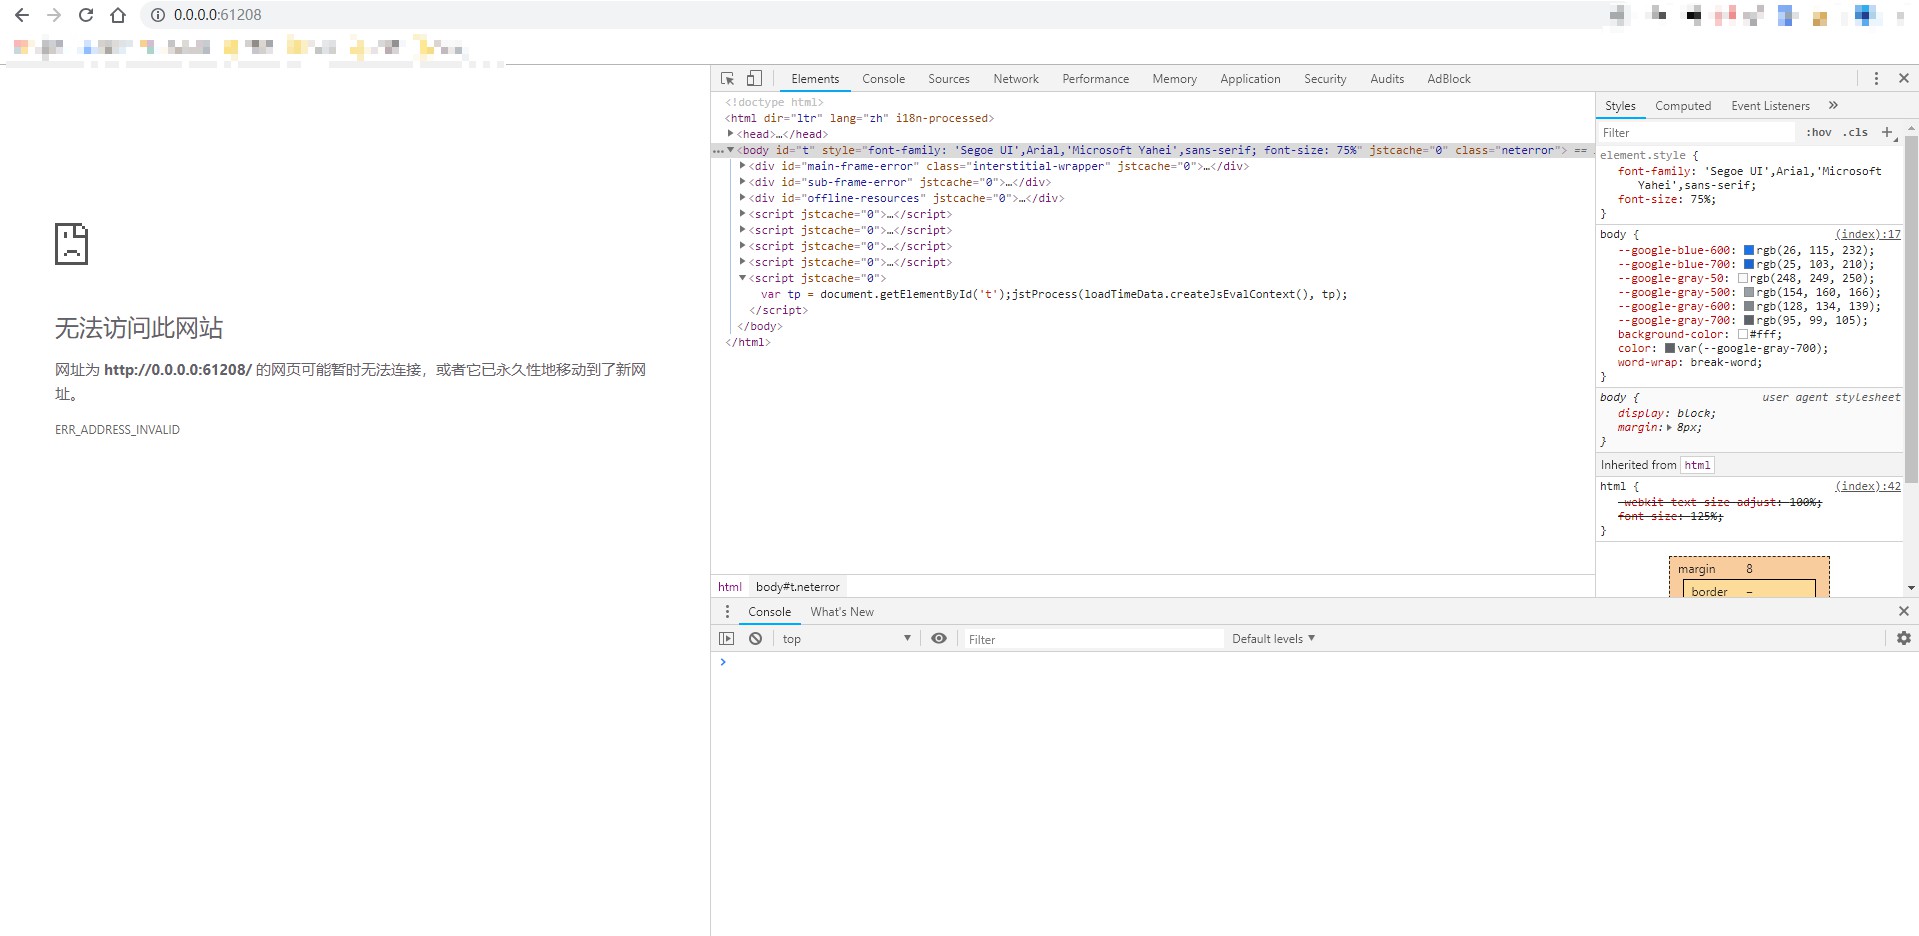Clear the console with the no-entry icon
Viewport: 1919px width, 936px height.
coord(754,638)
